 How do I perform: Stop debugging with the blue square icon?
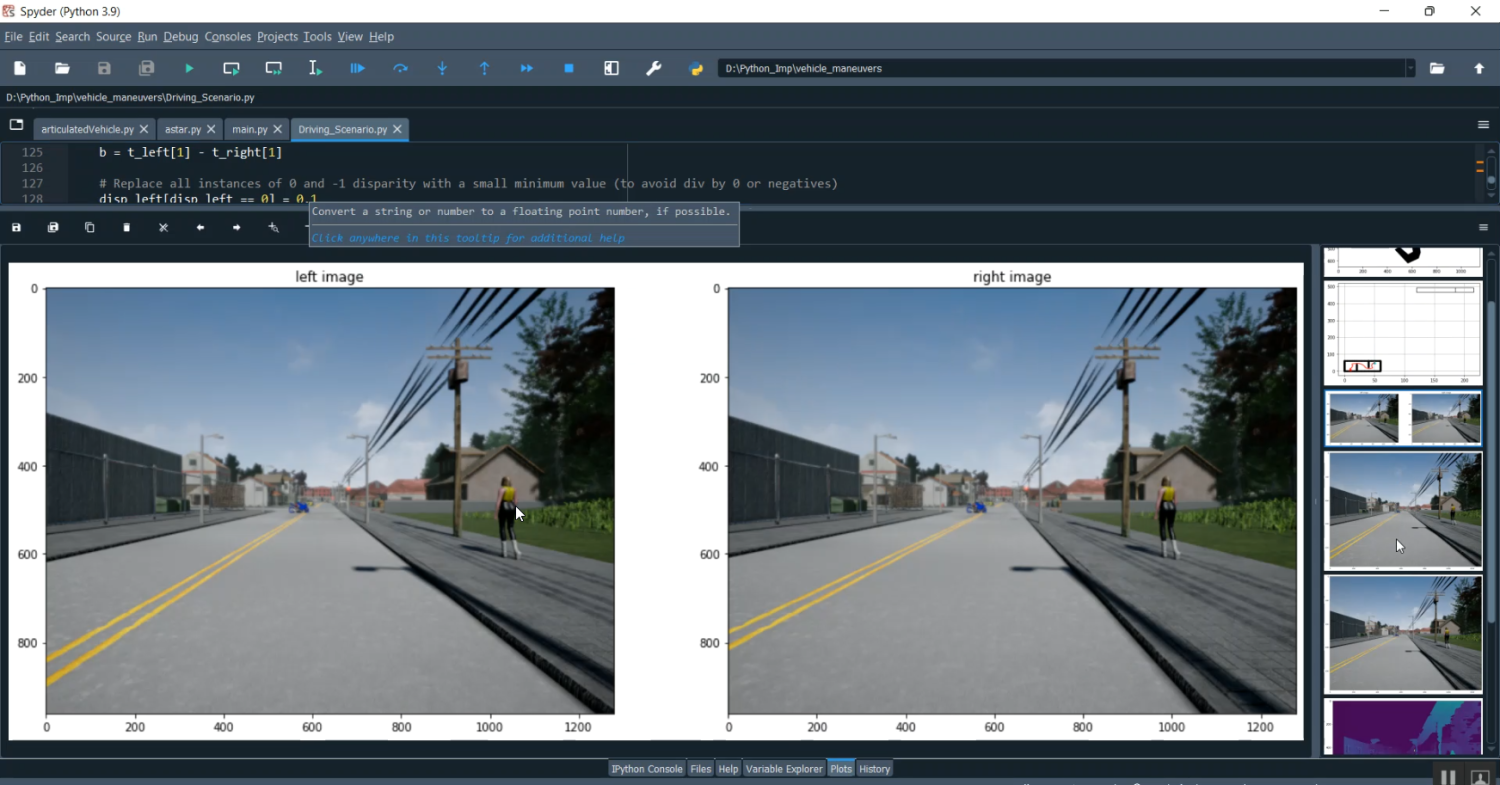569,68
